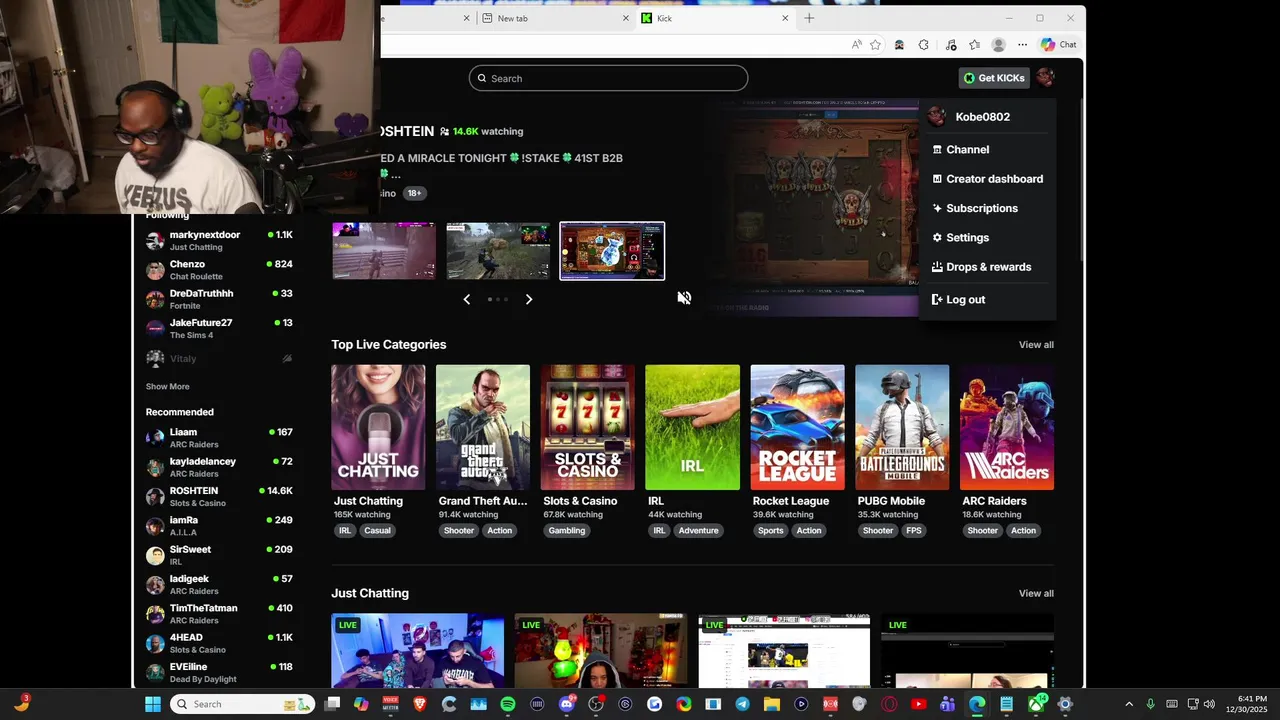Open YouTube icon in the taskbar
Image resolution: width=1280 pixels, height=720 pixels.
[918, 704]
